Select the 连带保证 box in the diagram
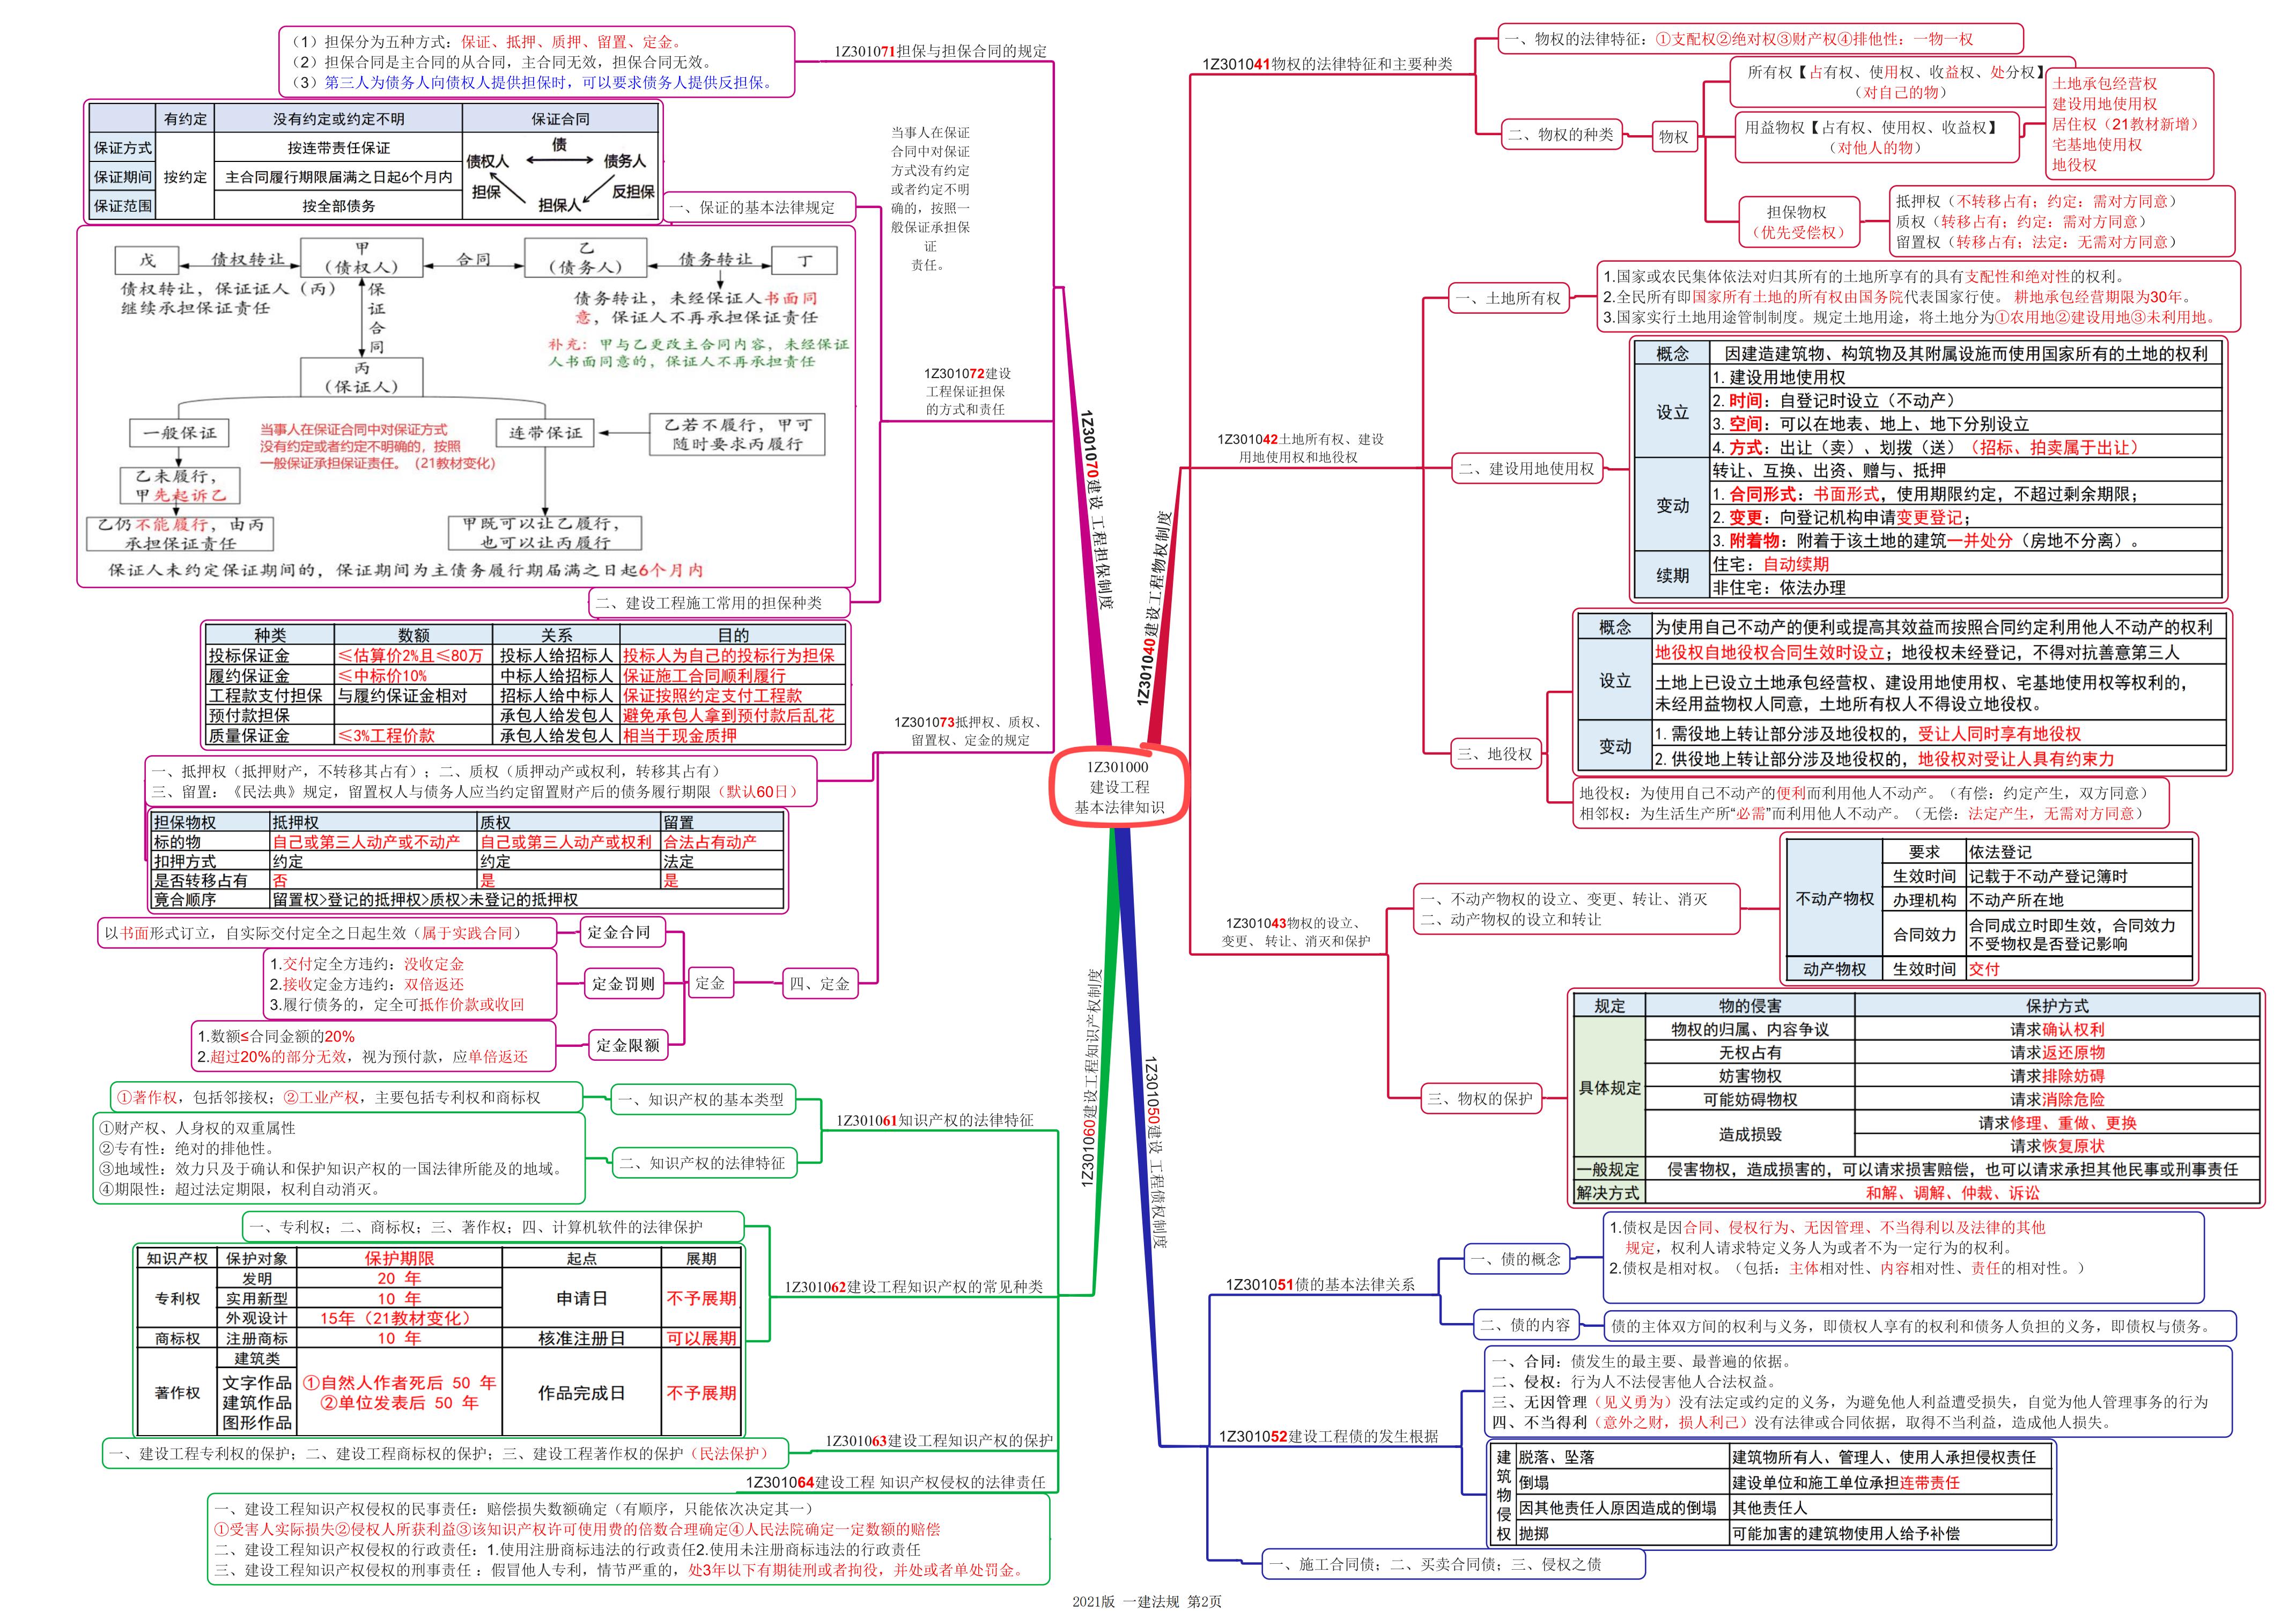2296x1611 pixels. tap(545, 432)
